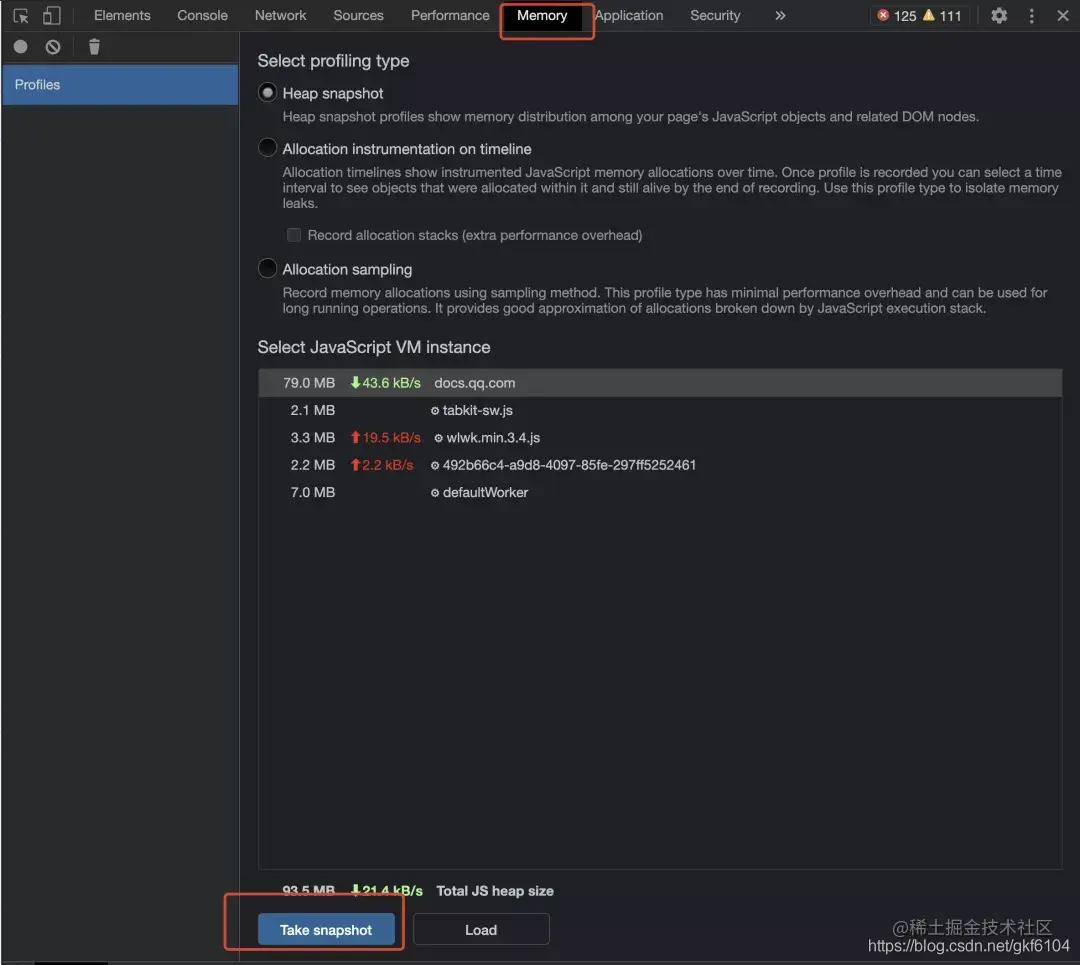The width and height of the screenshot is (1080, 965).
Task: Click the trash delete profile icon
Action: tap(94, 46)
